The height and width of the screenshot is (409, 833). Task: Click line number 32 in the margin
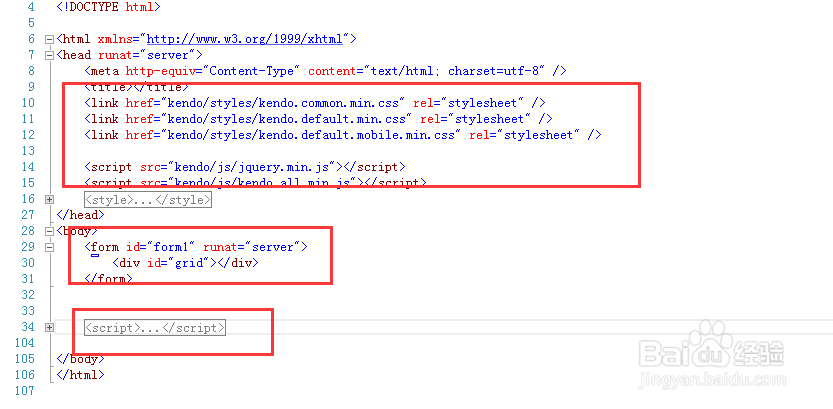pos(28,295)
